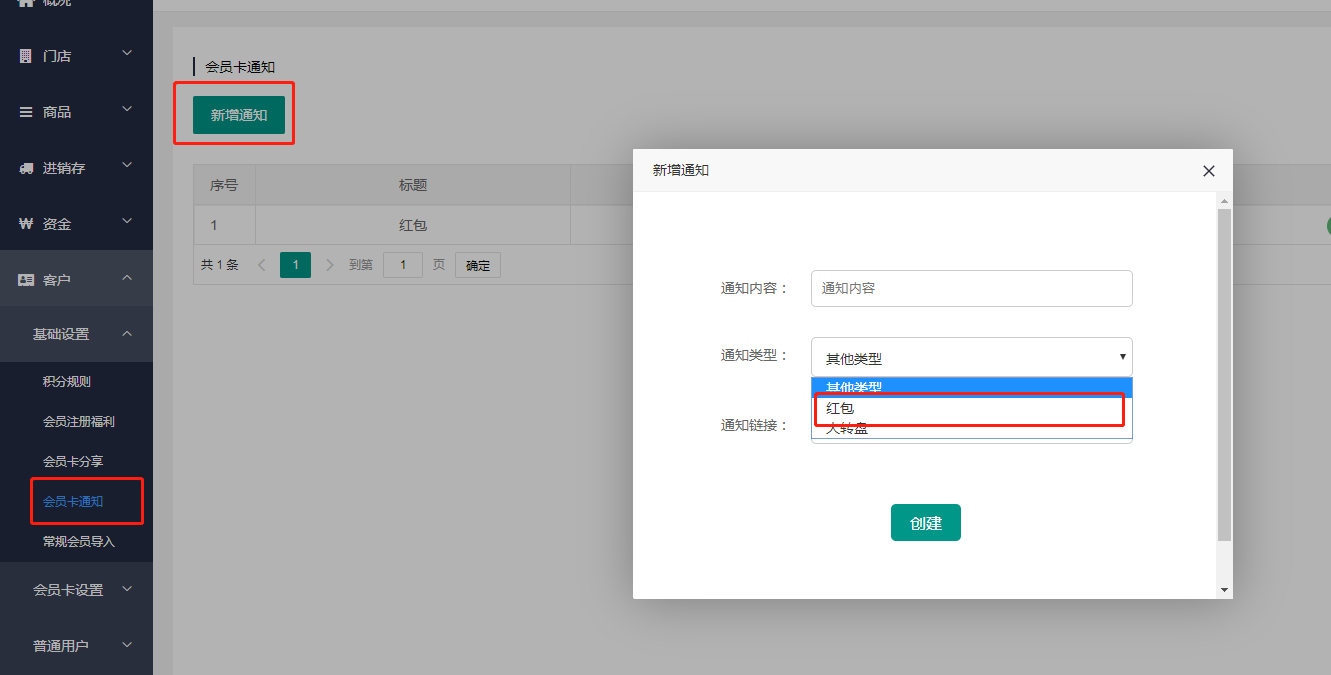This screenshot has width=1331, height=675.
Task: Expand the 会员卡设置 submenu chevron
Action: [x=127, y=588]
